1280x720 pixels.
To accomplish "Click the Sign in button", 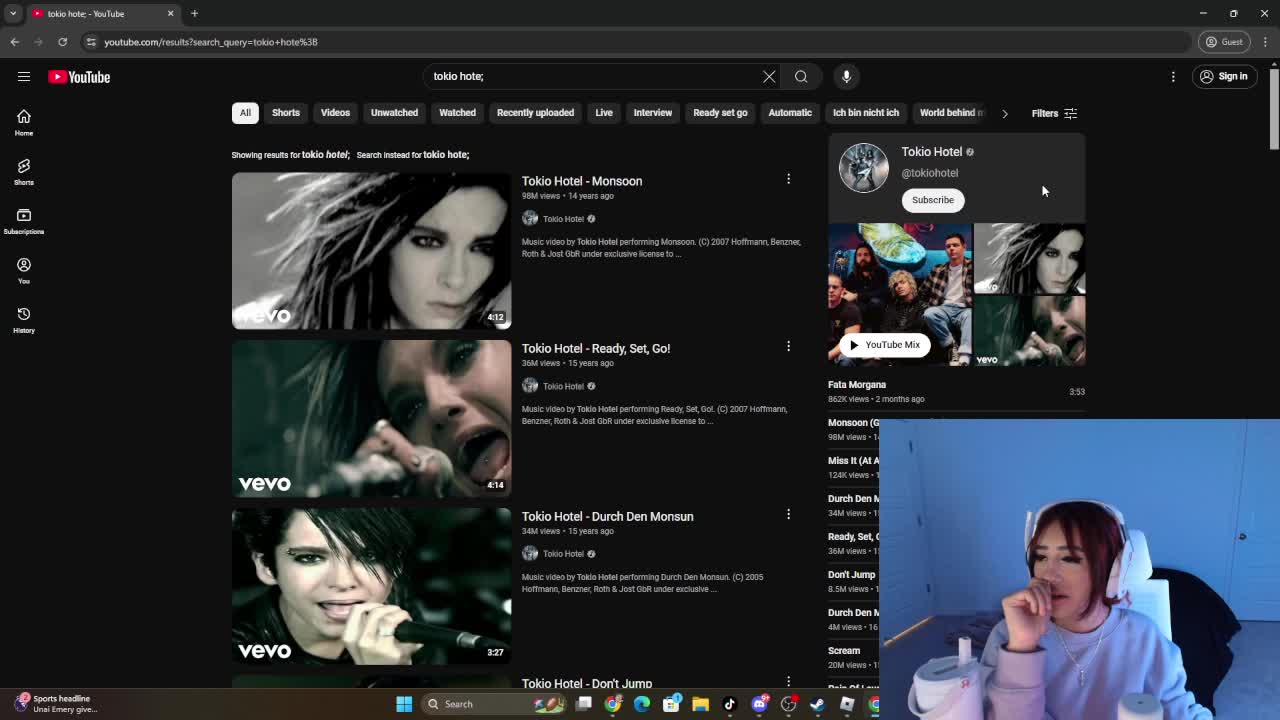I will tap(1224, 76).
